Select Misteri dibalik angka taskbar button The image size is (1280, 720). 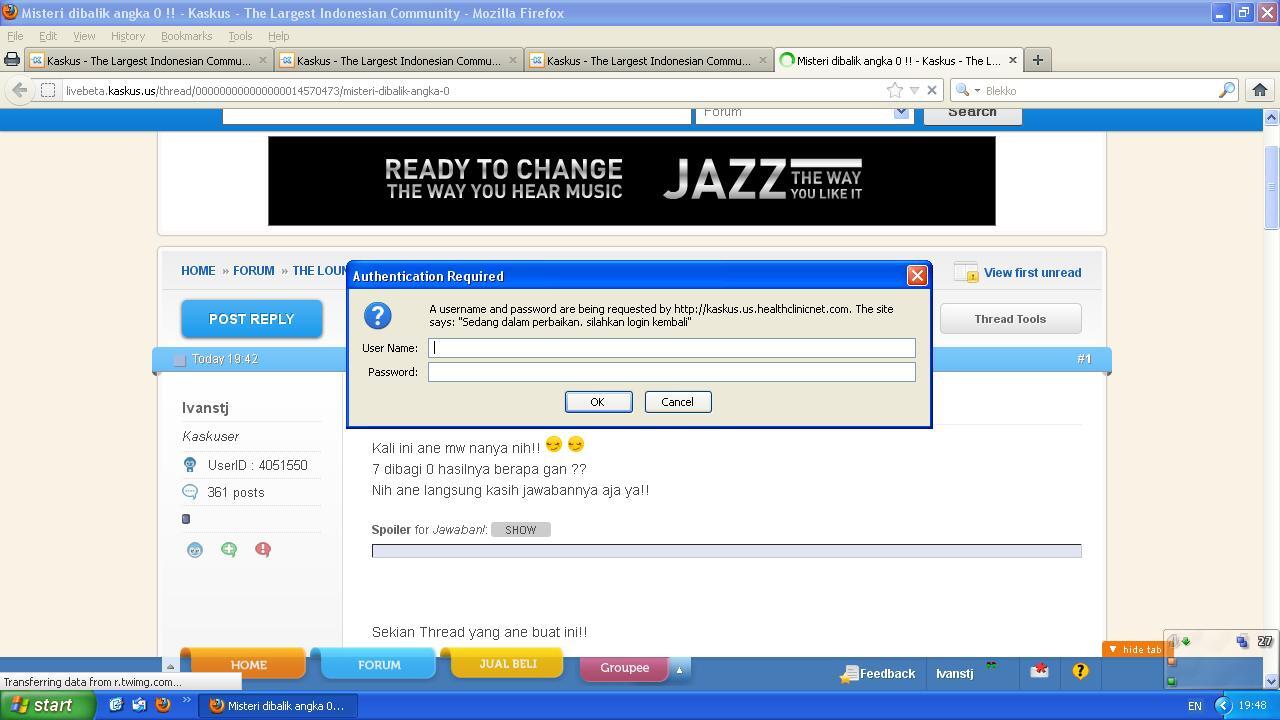click(277, 706)
